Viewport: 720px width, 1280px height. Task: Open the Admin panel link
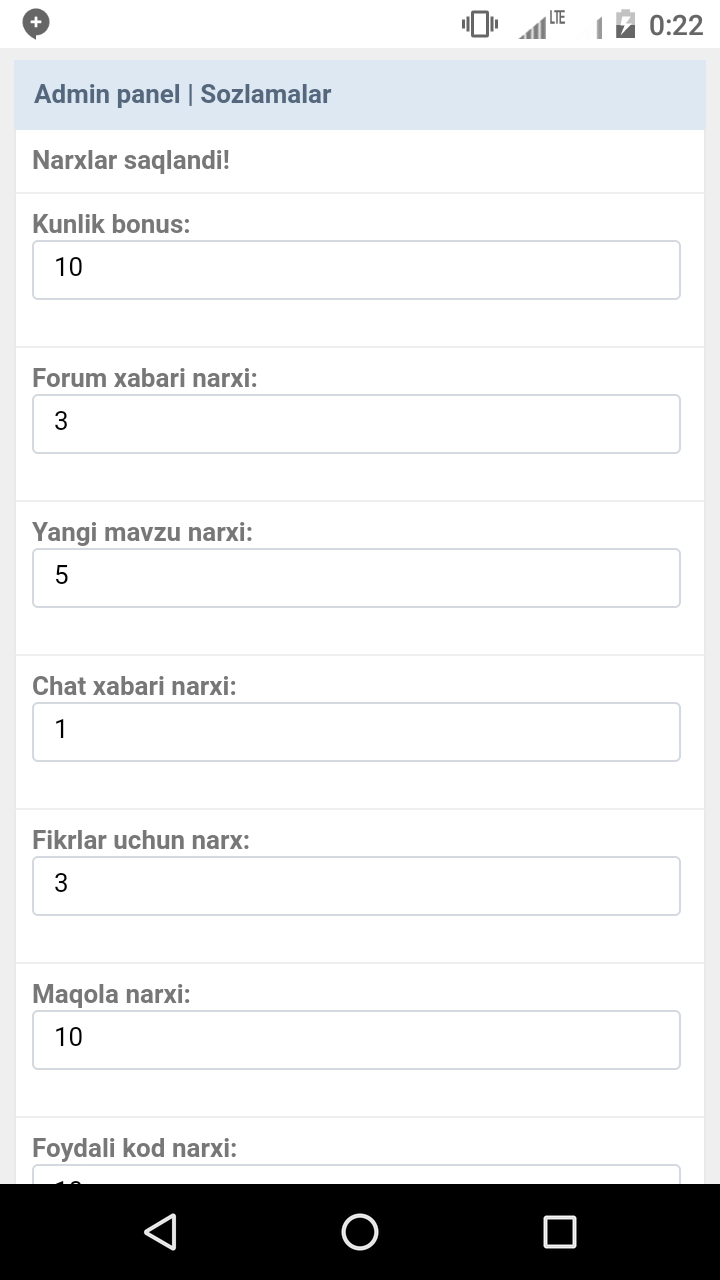coord(107,94)
